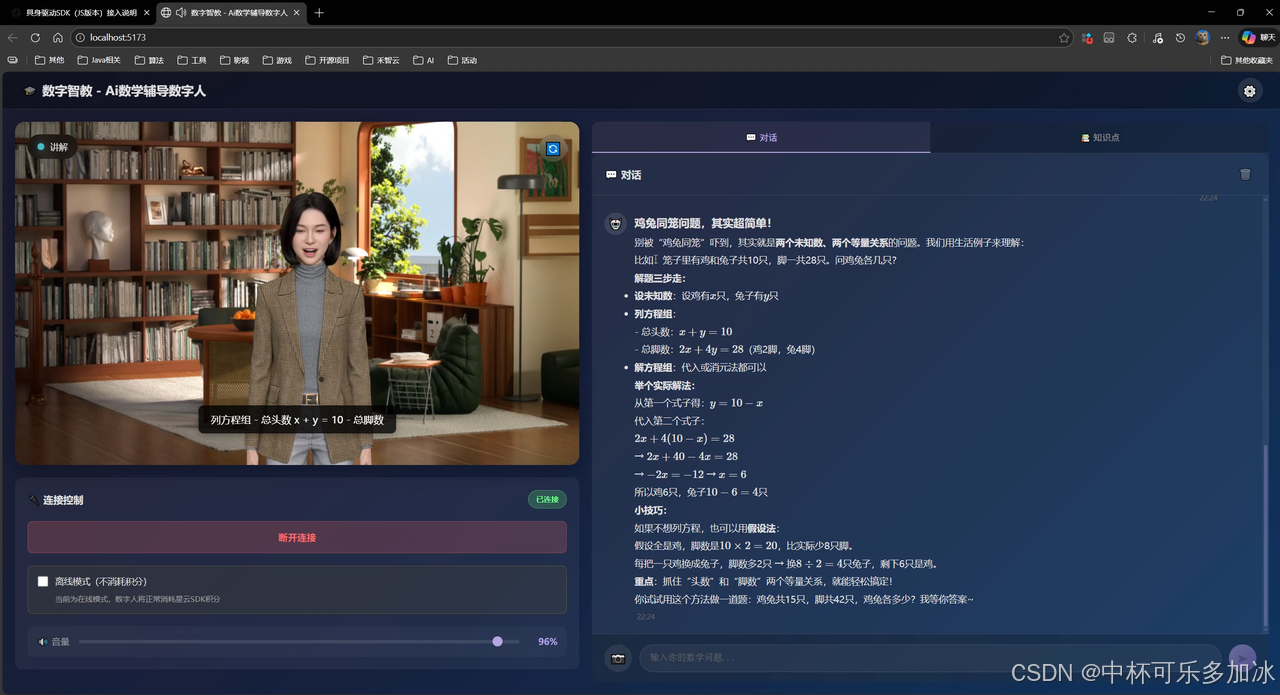This screenshot has height=695, width=1280.
Task: Open the 算法 bookmarks folder
Action: coord(149,60)
